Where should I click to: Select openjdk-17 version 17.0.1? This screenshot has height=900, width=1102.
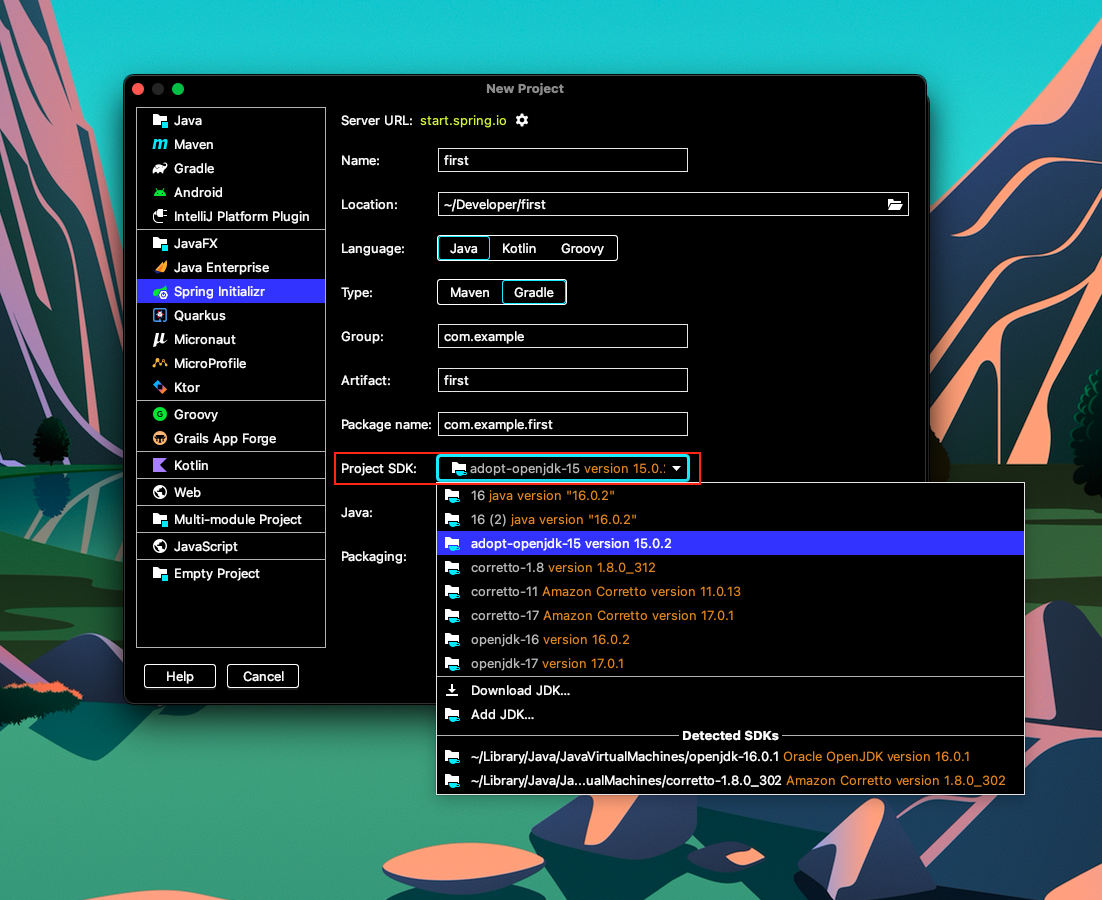[730, 663]
